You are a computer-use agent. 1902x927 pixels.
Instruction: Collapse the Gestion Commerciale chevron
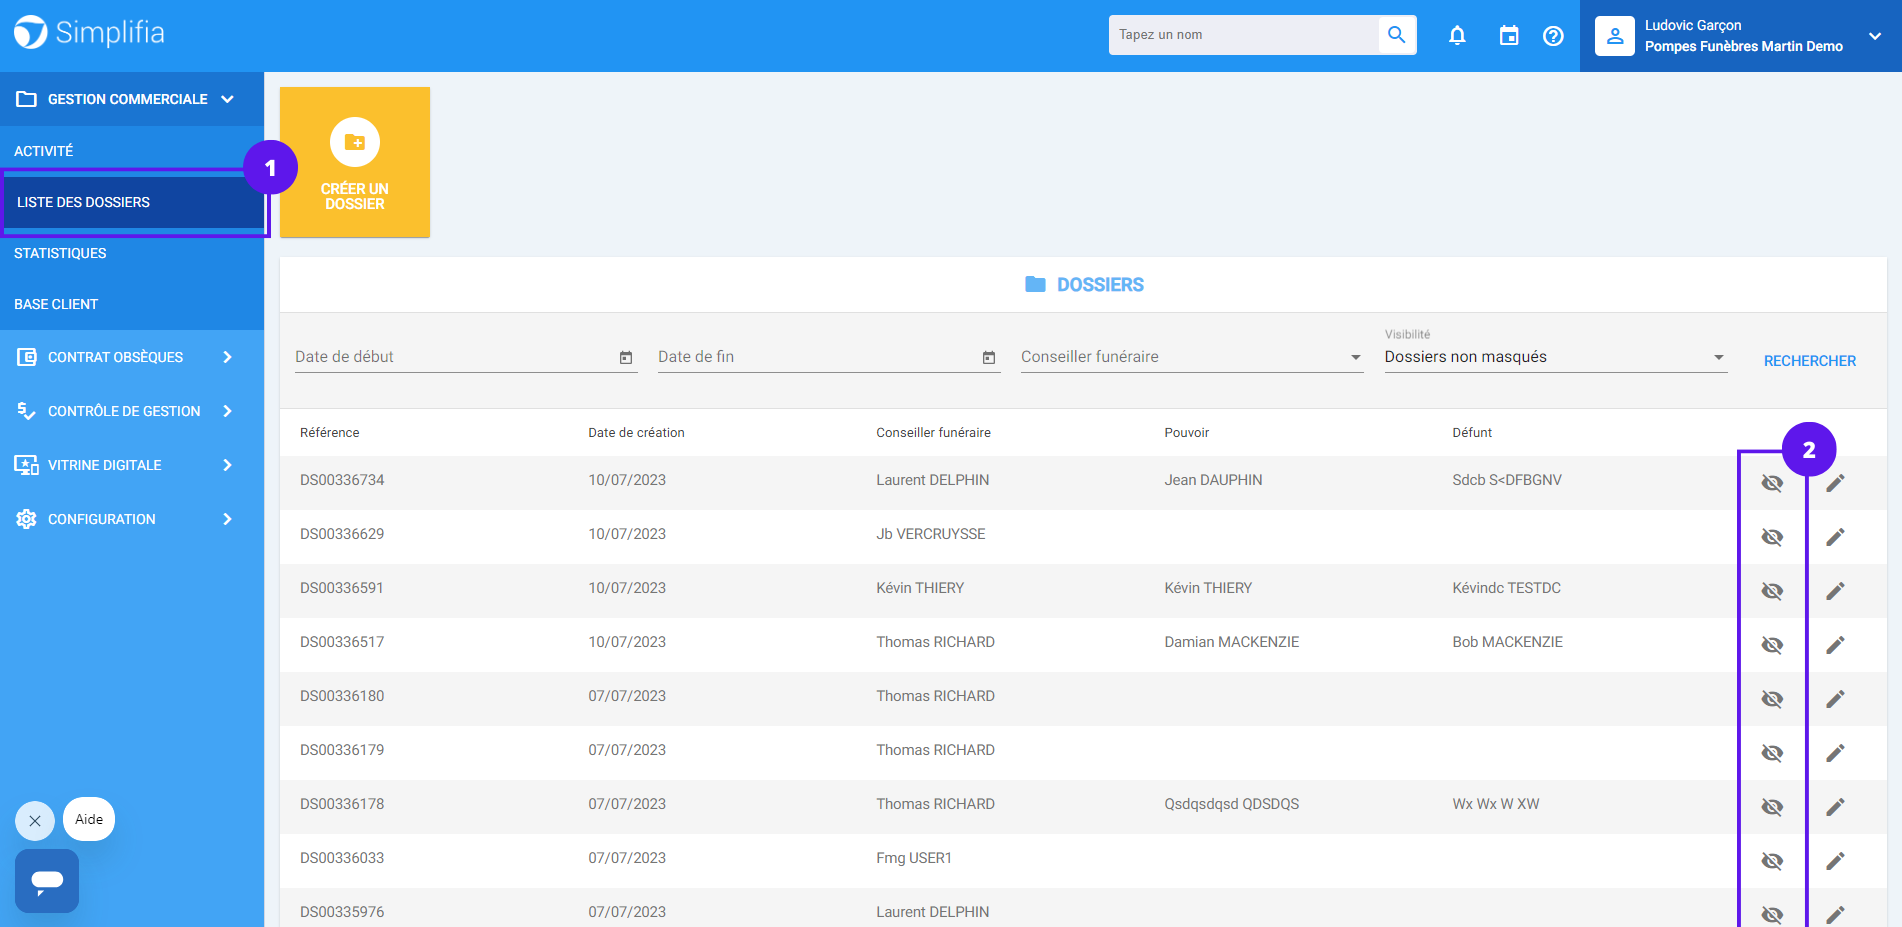[x=228, y=99]
